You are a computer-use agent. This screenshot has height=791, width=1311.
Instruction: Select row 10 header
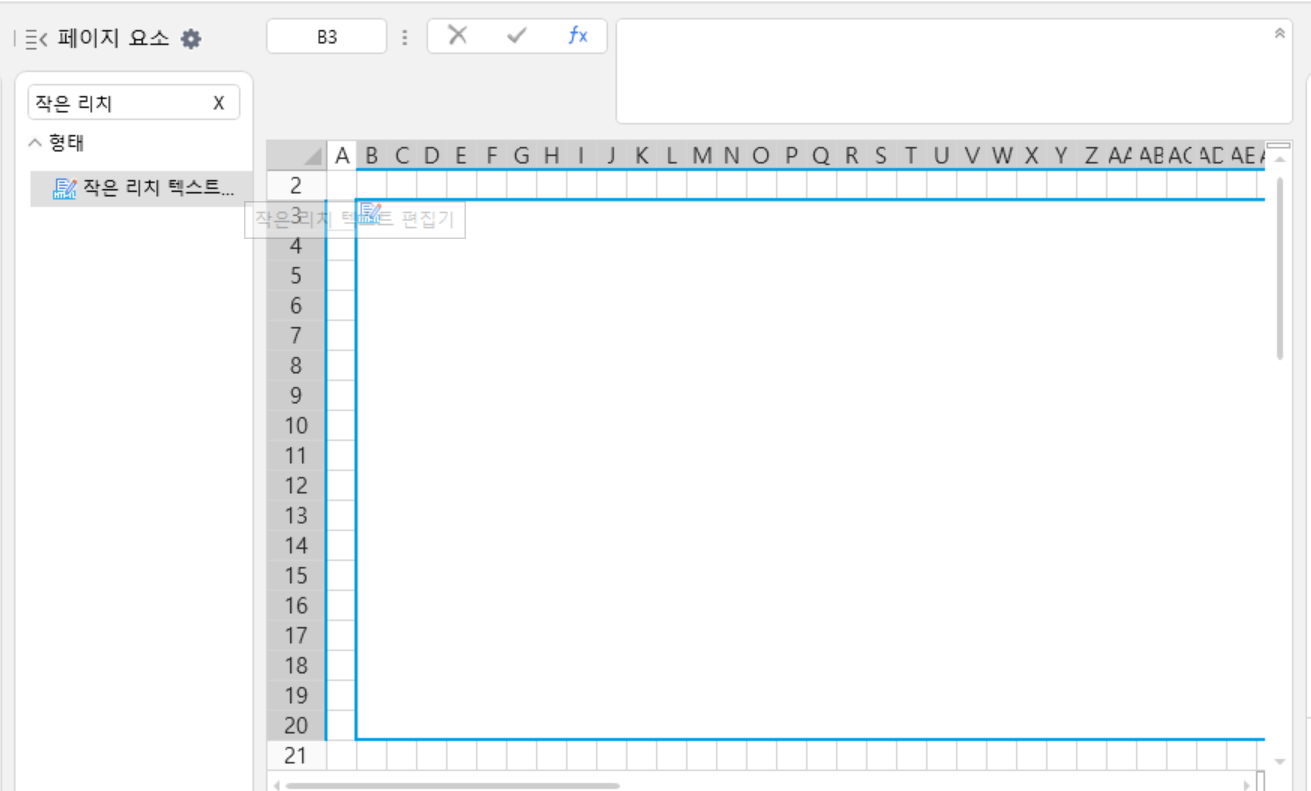296,425
